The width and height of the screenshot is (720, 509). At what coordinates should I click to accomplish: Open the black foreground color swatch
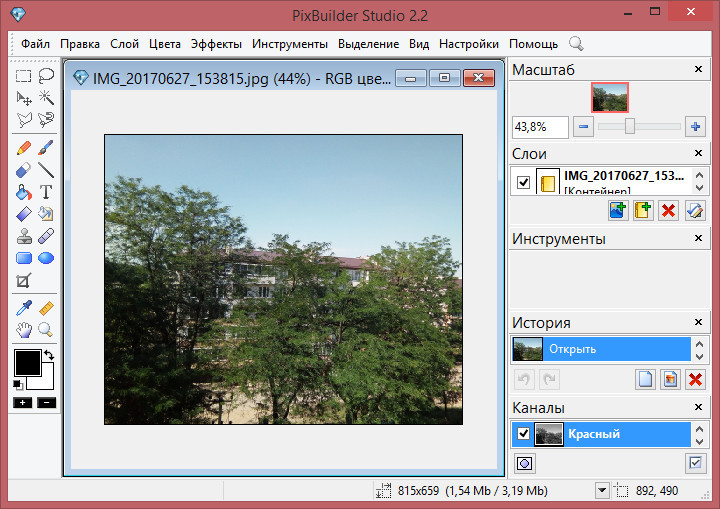tap(27, 363)
